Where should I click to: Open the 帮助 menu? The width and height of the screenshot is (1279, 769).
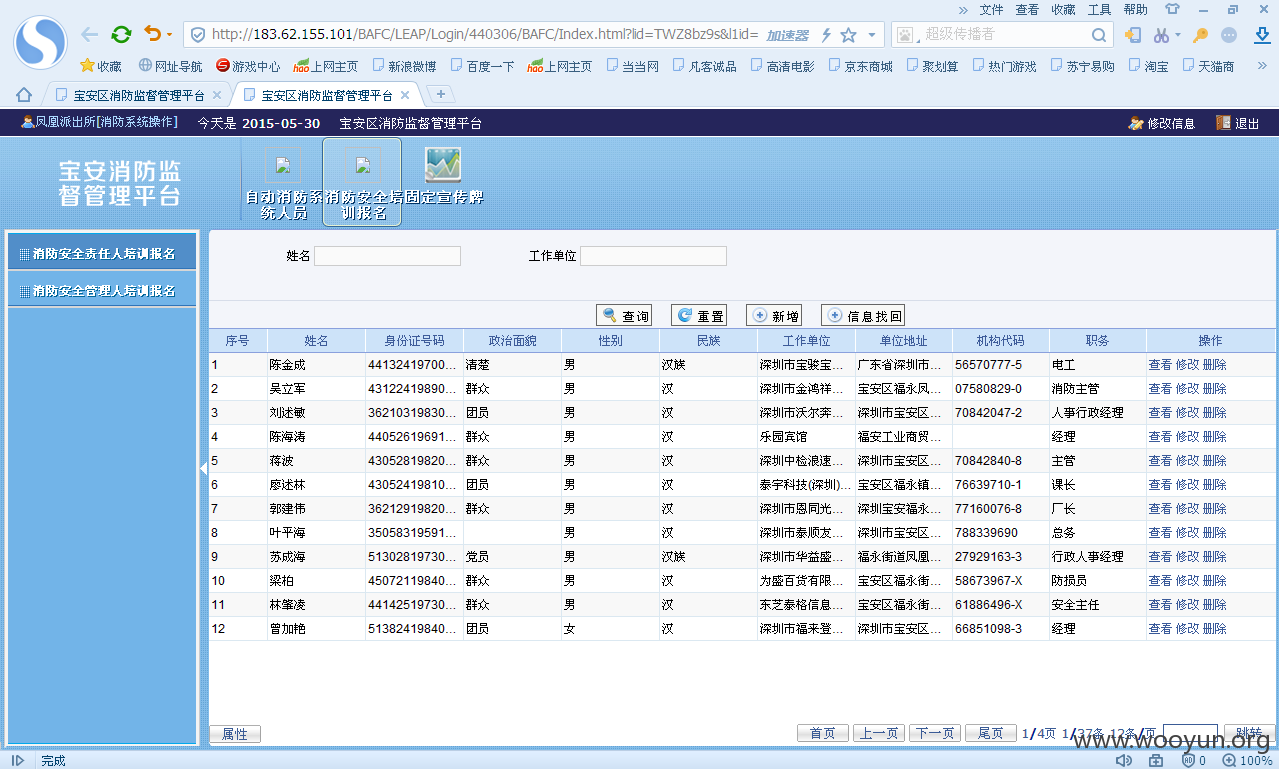[x=1135, y=9]
